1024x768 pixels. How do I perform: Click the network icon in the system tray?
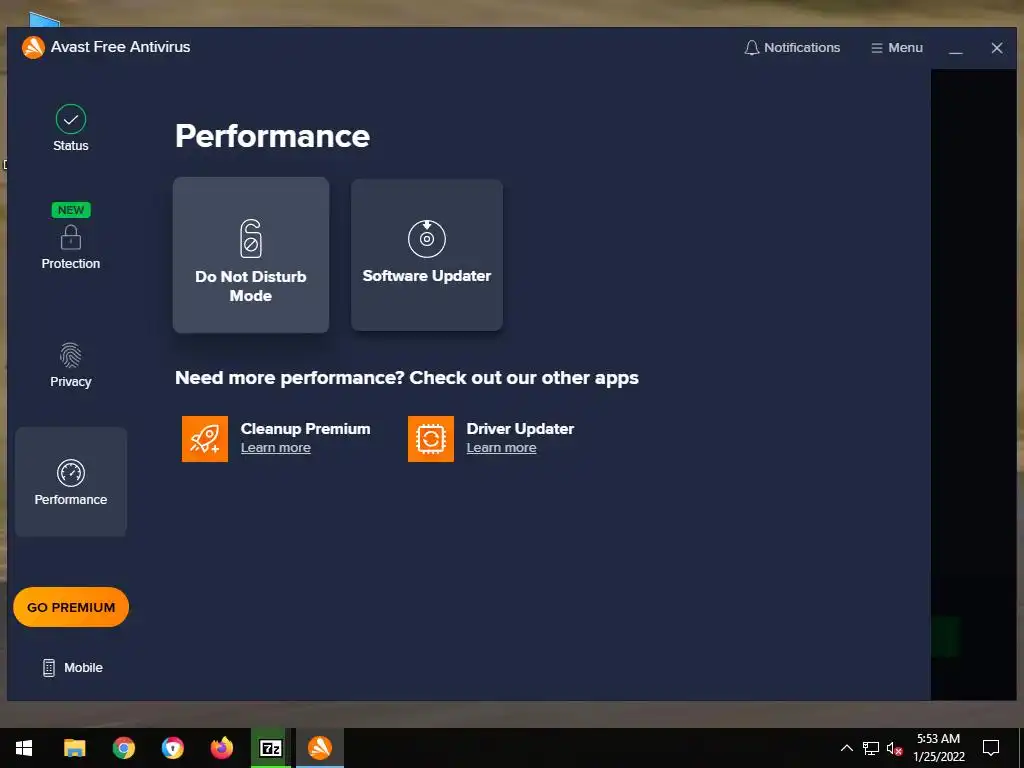coord(871,748)
